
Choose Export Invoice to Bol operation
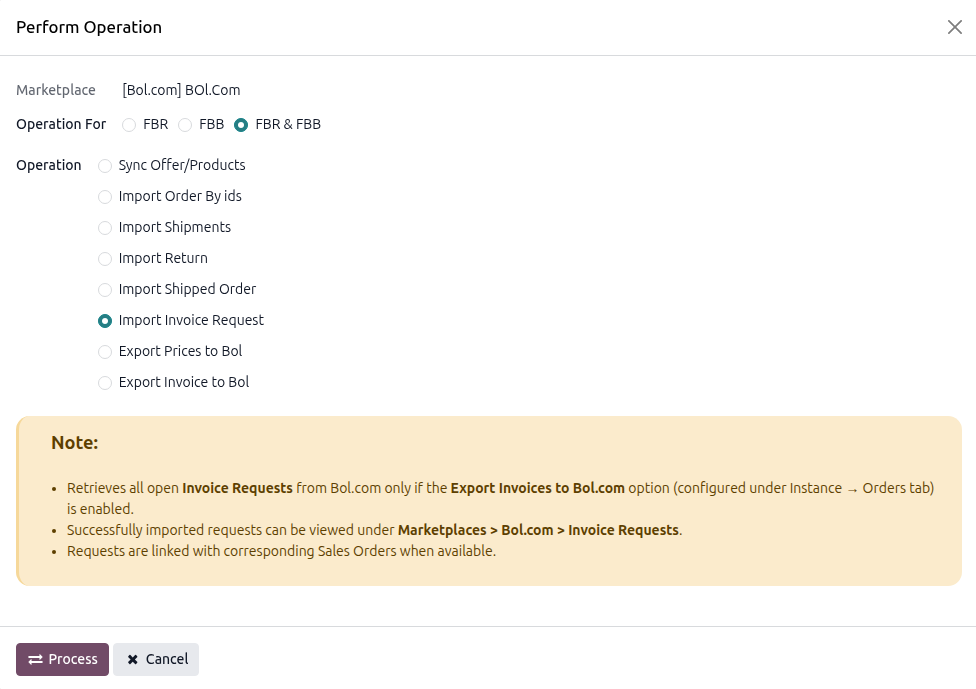(105, 383)
